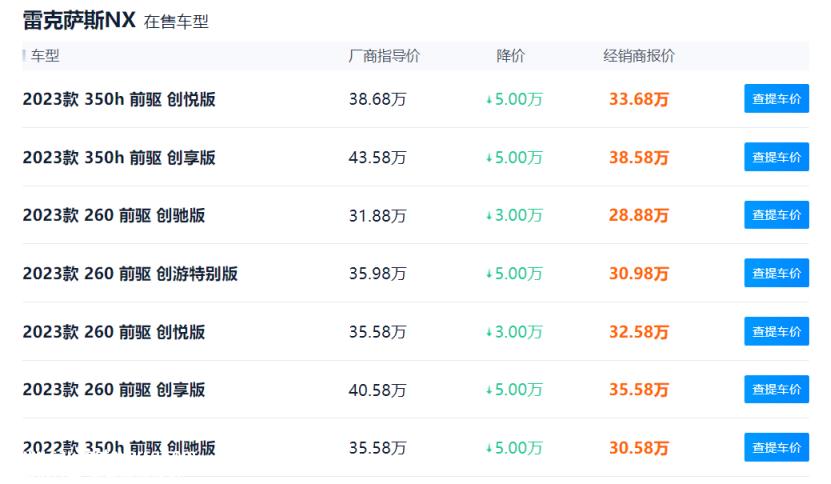Select the 28.88万 dealer price
The image size is (831, 484).
point(639,215)
